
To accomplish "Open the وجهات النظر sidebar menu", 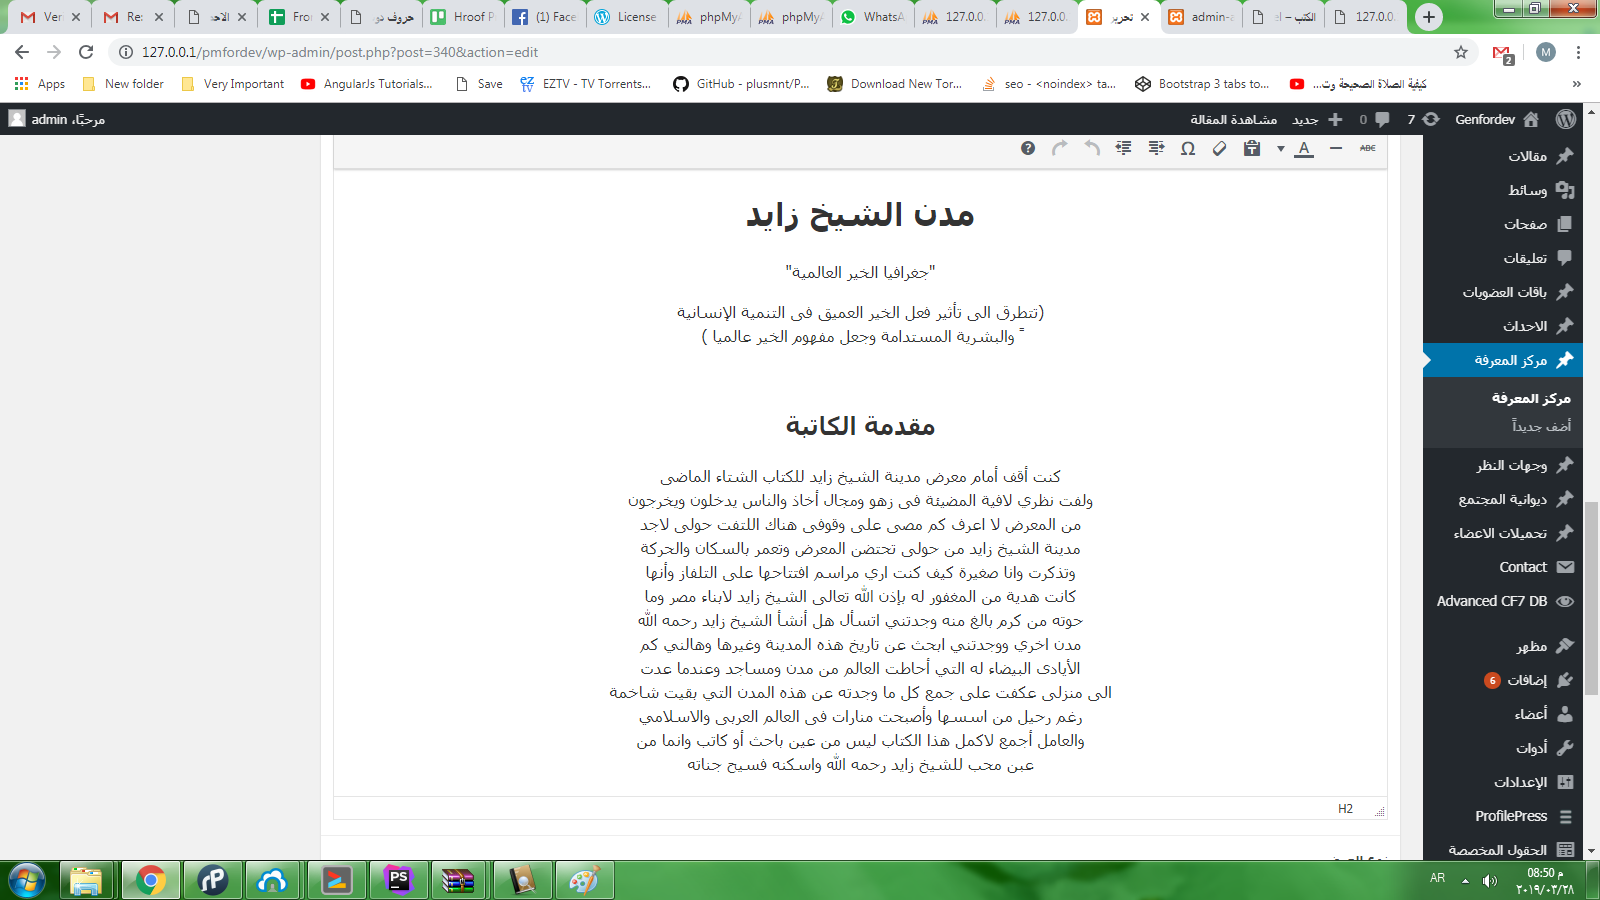I will [1503, 465].
